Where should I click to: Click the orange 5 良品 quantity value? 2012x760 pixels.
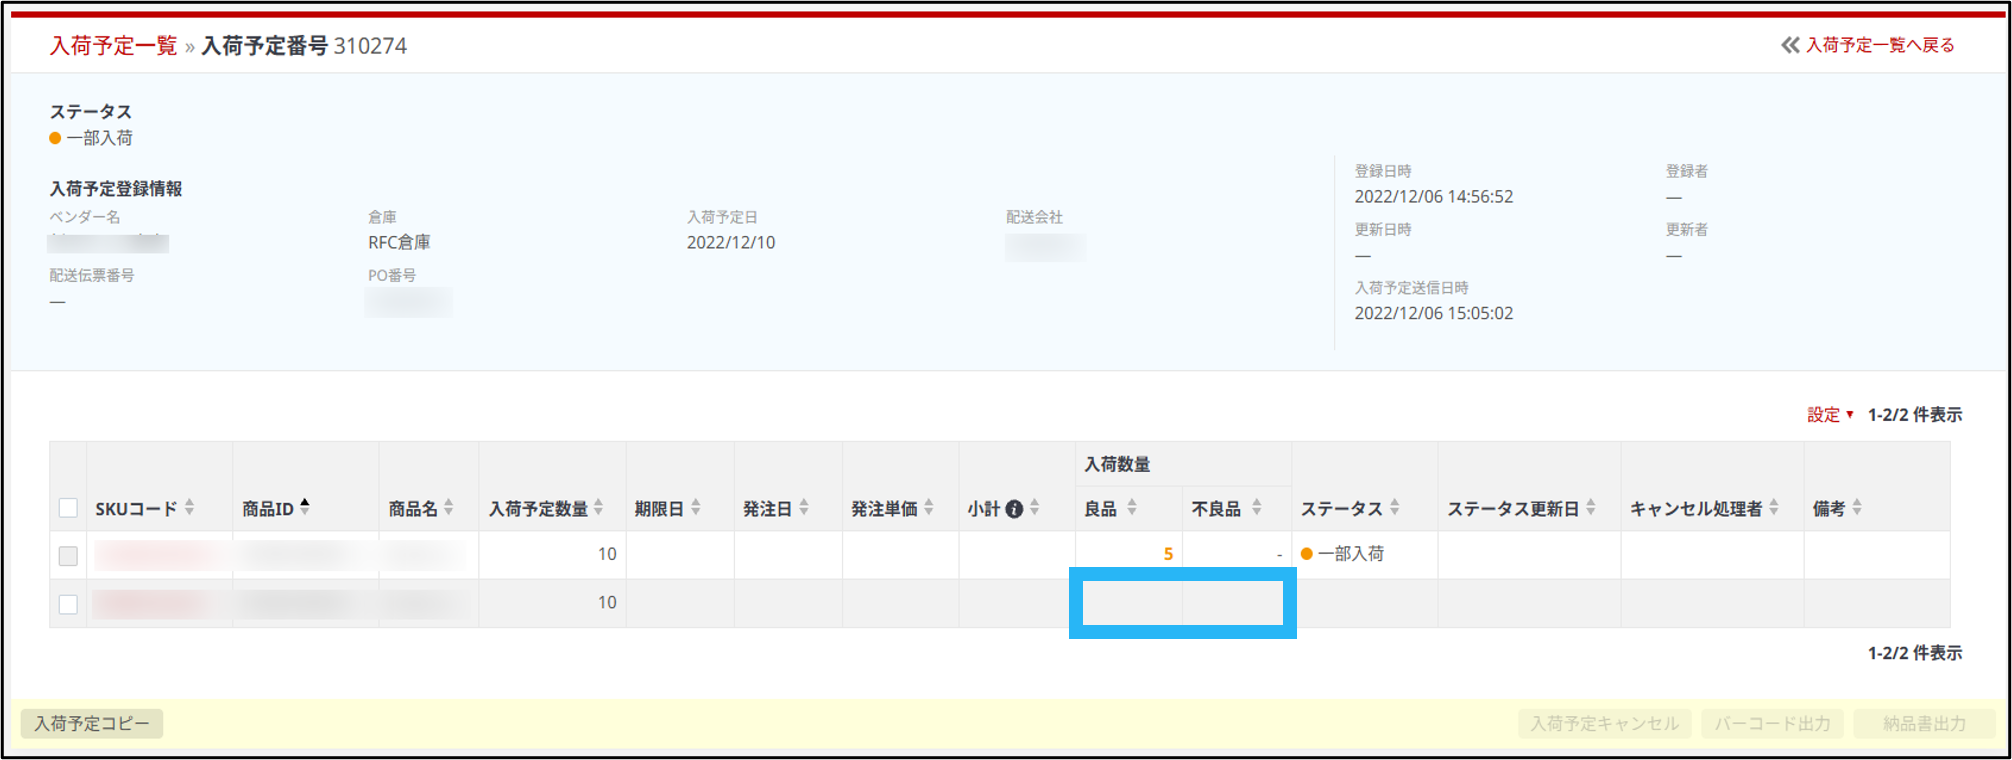tap(1167, 554)
